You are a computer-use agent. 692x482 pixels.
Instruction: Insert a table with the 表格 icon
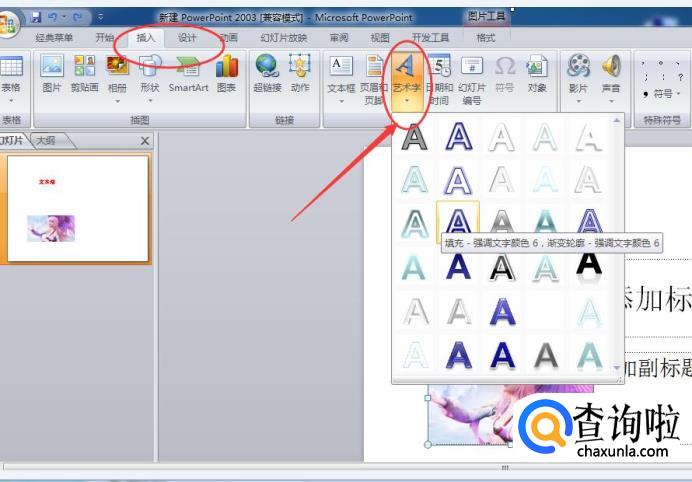point(11,72)
